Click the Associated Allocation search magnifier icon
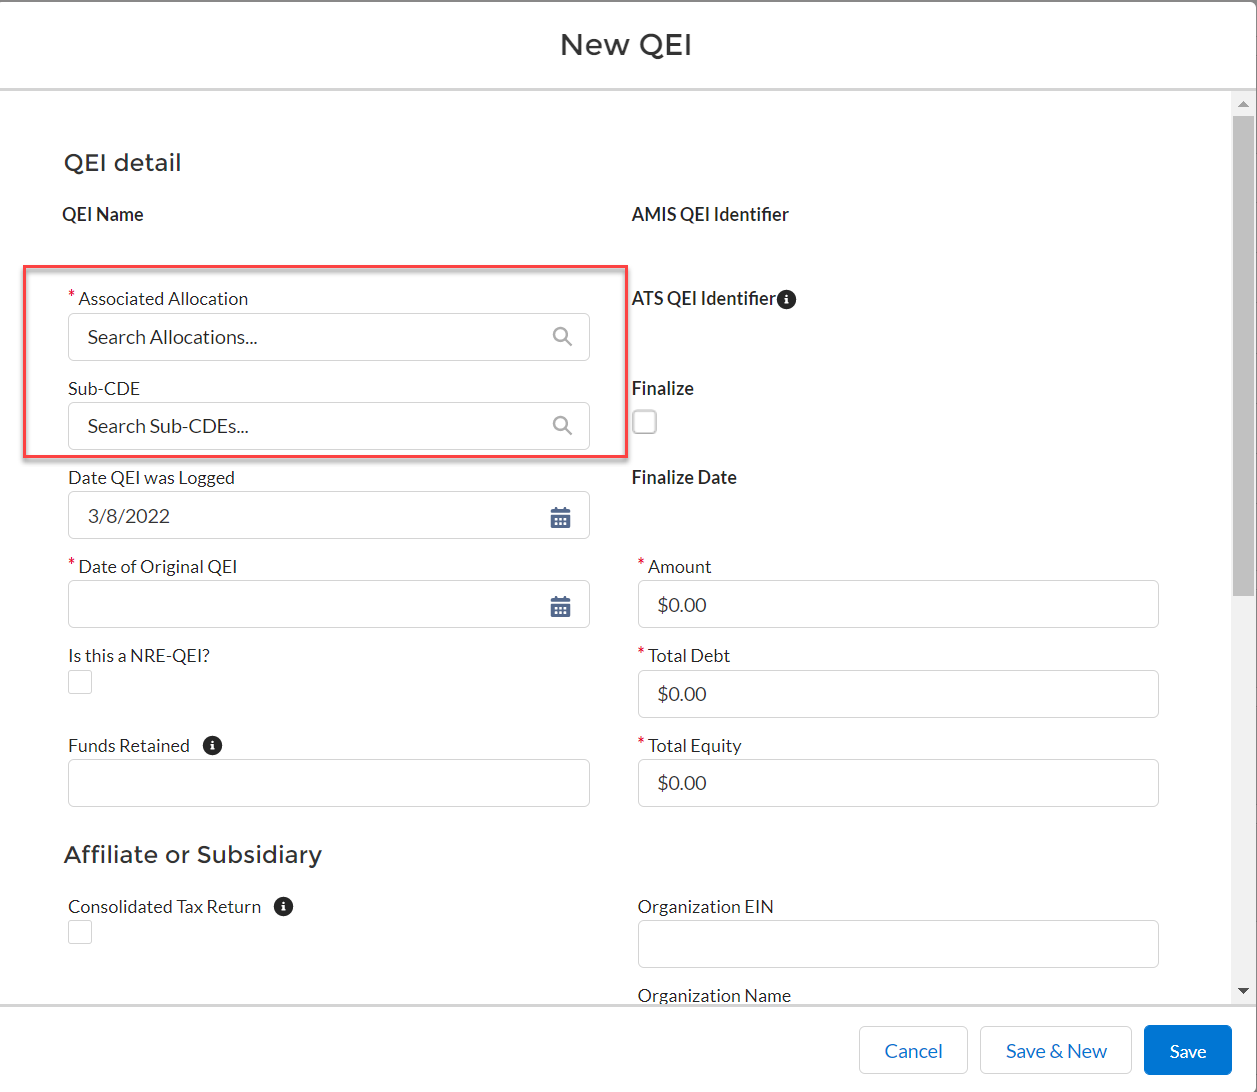 click(x=562, y=337)
